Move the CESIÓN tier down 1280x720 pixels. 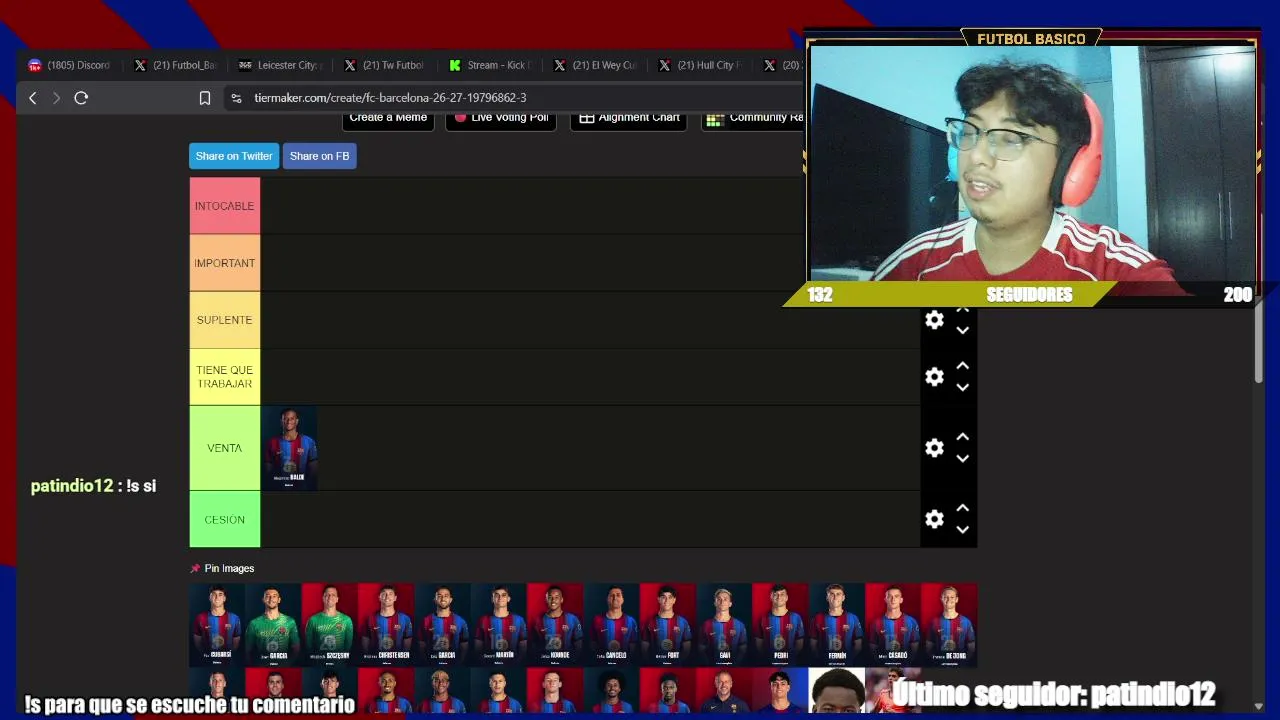point(962,531)
